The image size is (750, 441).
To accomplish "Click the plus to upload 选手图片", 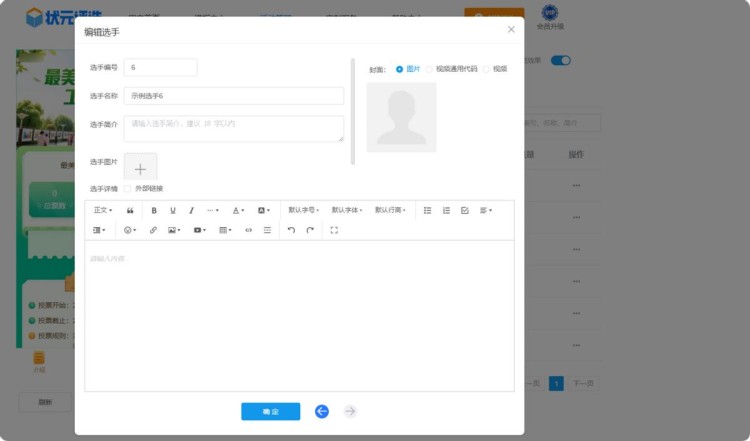I will pos(140,169).
